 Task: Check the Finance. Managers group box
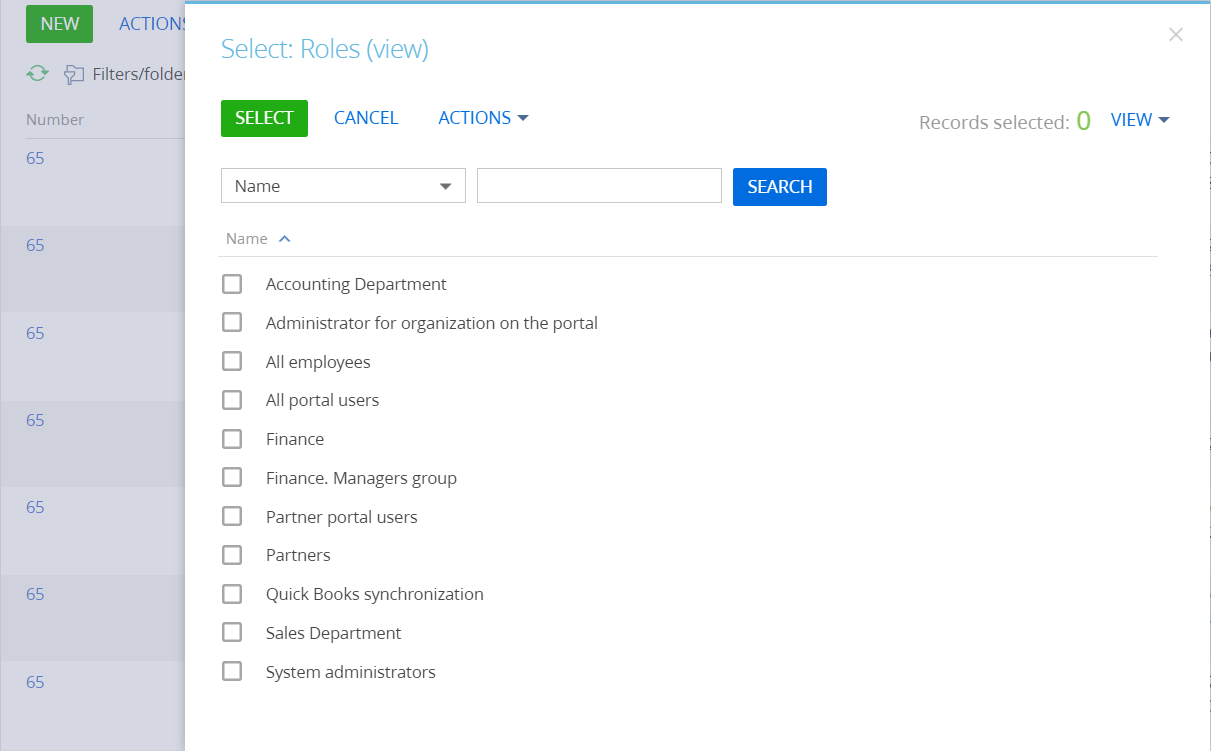(232, 477)
